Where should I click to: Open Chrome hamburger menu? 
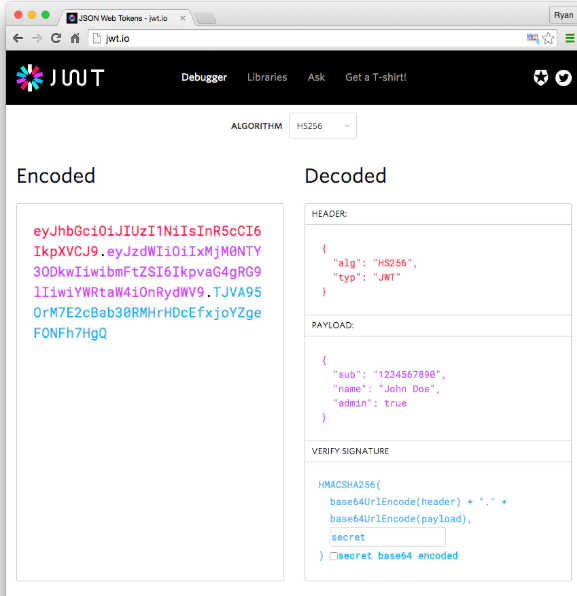click(x=570, y=38)
